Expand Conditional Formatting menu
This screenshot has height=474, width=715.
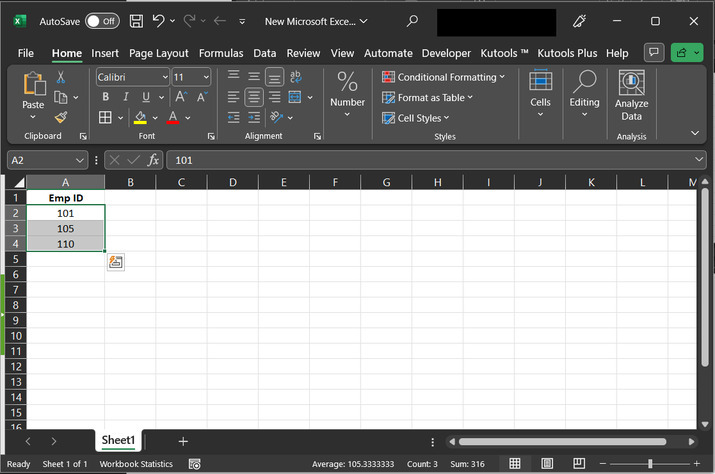coord(443,77)
